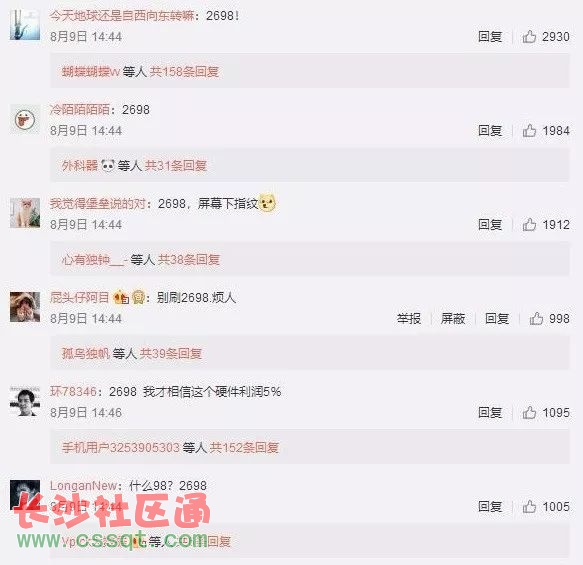Screen dimensions: 583x565
Task: Open user profile 蝴蝶蝴蝶w
Action: pyautogui.click(x=91, y=72)
